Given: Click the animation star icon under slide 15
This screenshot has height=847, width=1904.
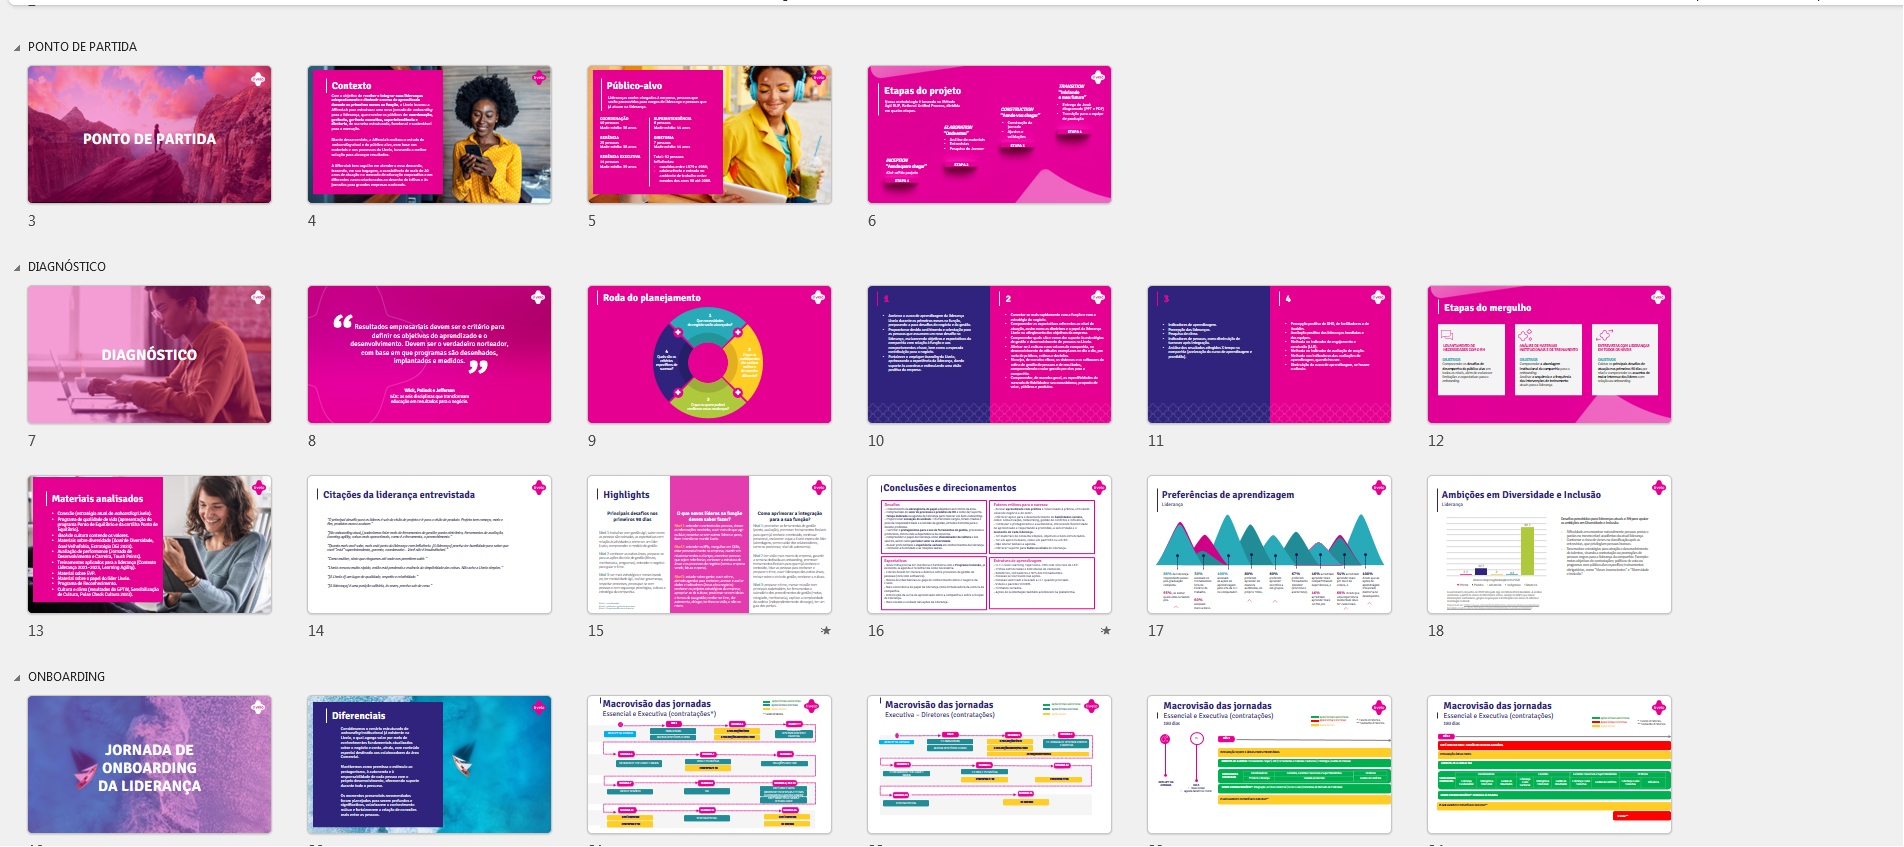Looking at the screenshot, I should (x=825, y=631).
